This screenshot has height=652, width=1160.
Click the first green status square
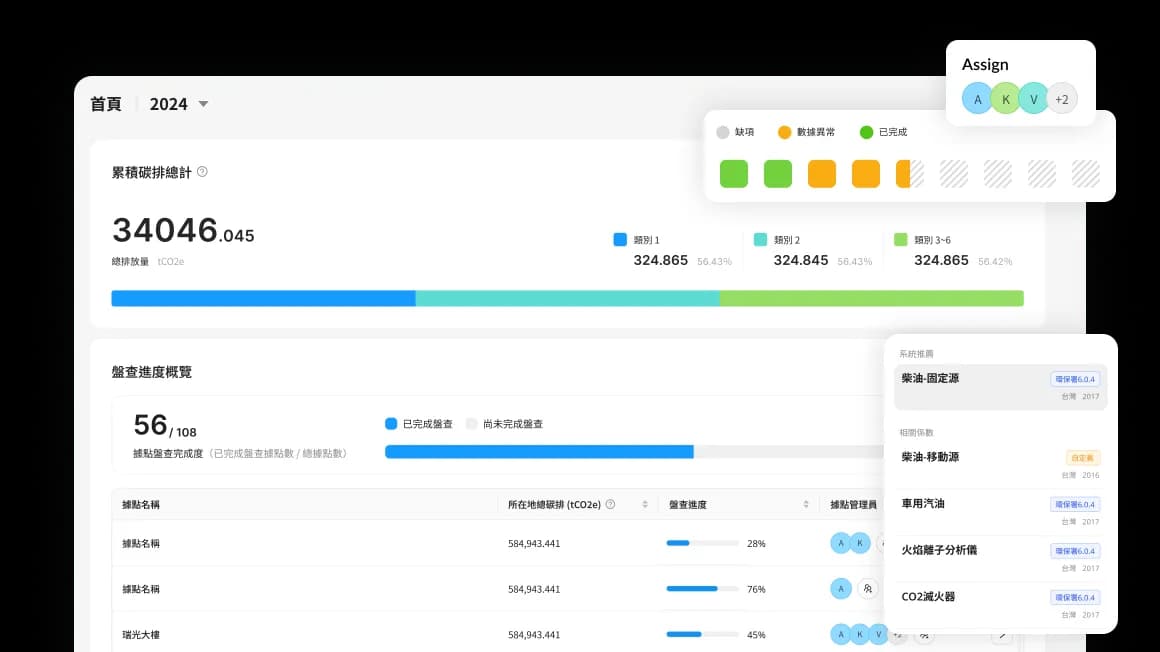pos(734,174)
